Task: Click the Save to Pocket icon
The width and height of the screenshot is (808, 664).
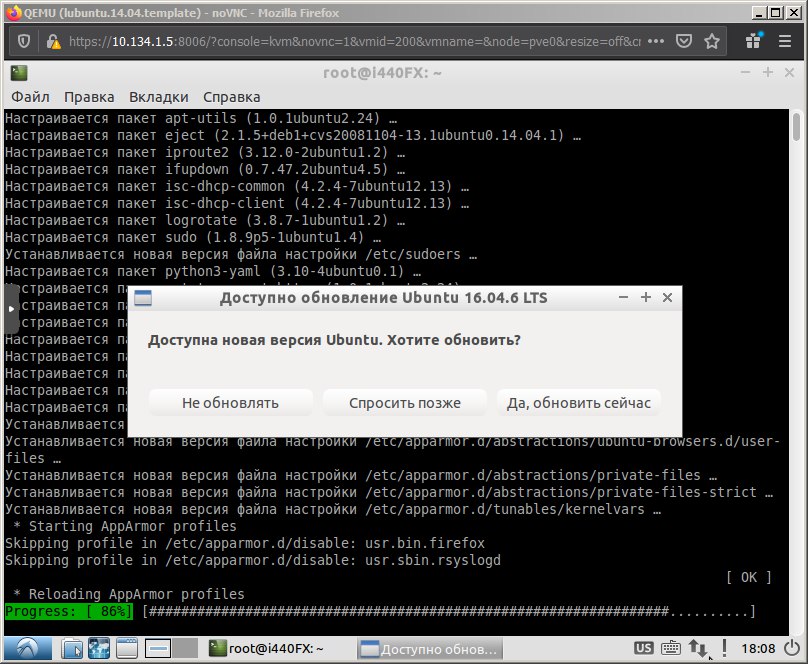Action: coord(684,41)
